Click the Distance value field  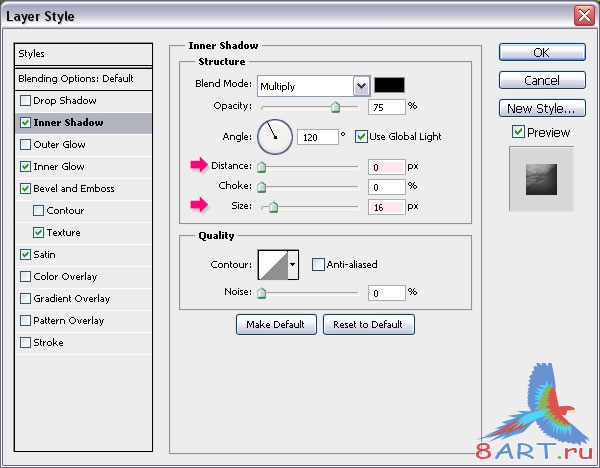coord(386,167)
